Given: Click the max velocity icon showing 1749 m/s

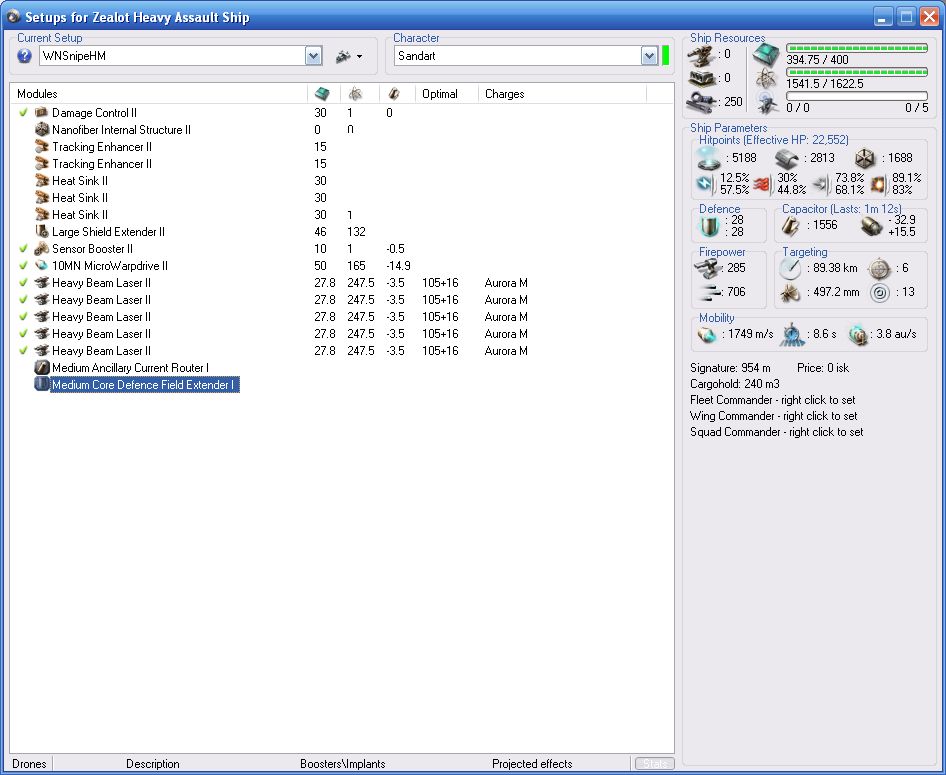Looking at the screenshot, I should [707, 334].
